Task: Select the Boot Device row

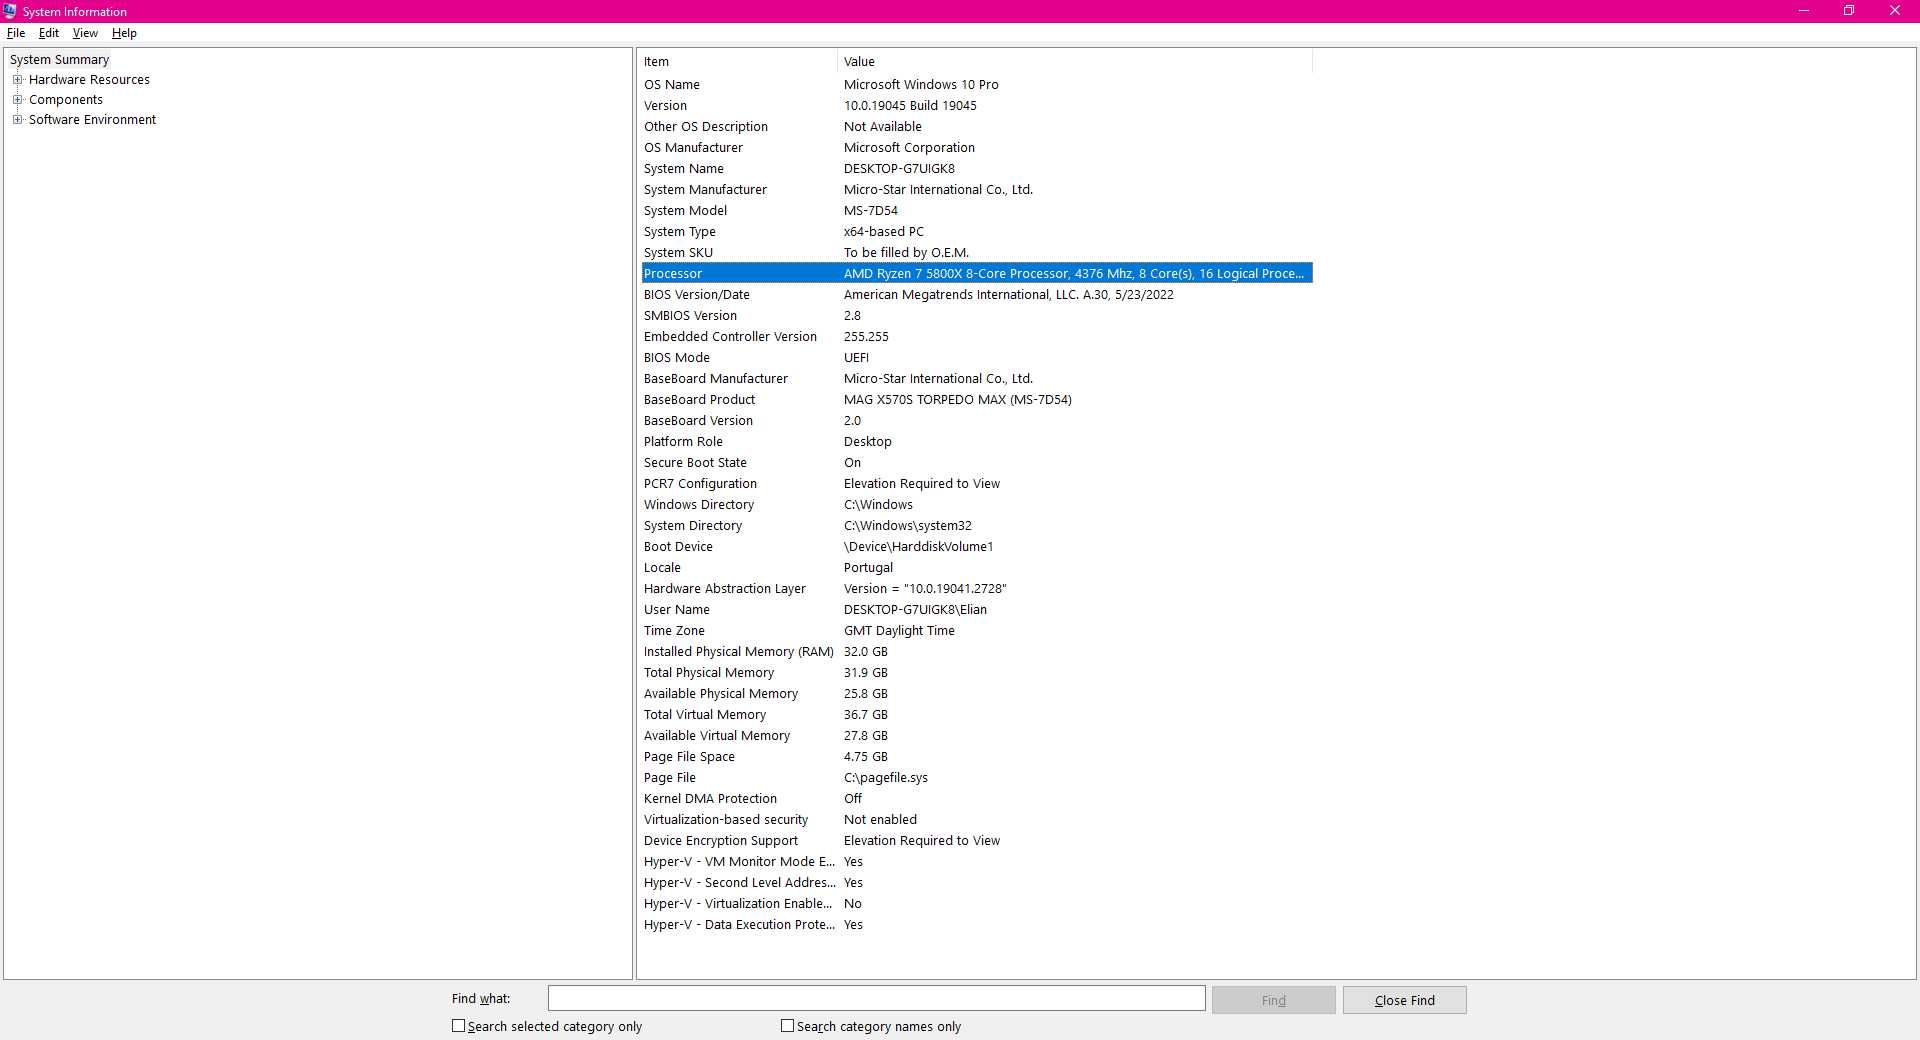Action: pyautogui.click(x=977, y=547)
